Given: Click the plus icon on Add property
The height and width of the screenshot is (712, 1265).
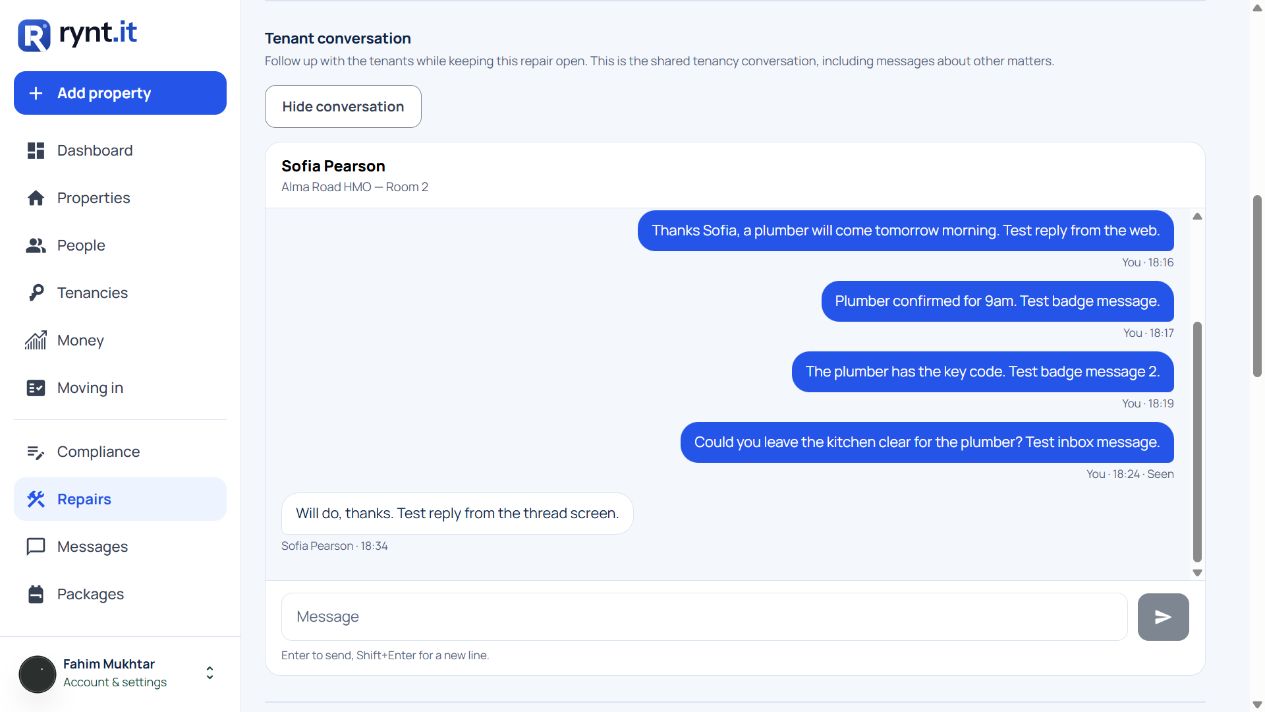Looking at the screenshot, I should (36, 93).
